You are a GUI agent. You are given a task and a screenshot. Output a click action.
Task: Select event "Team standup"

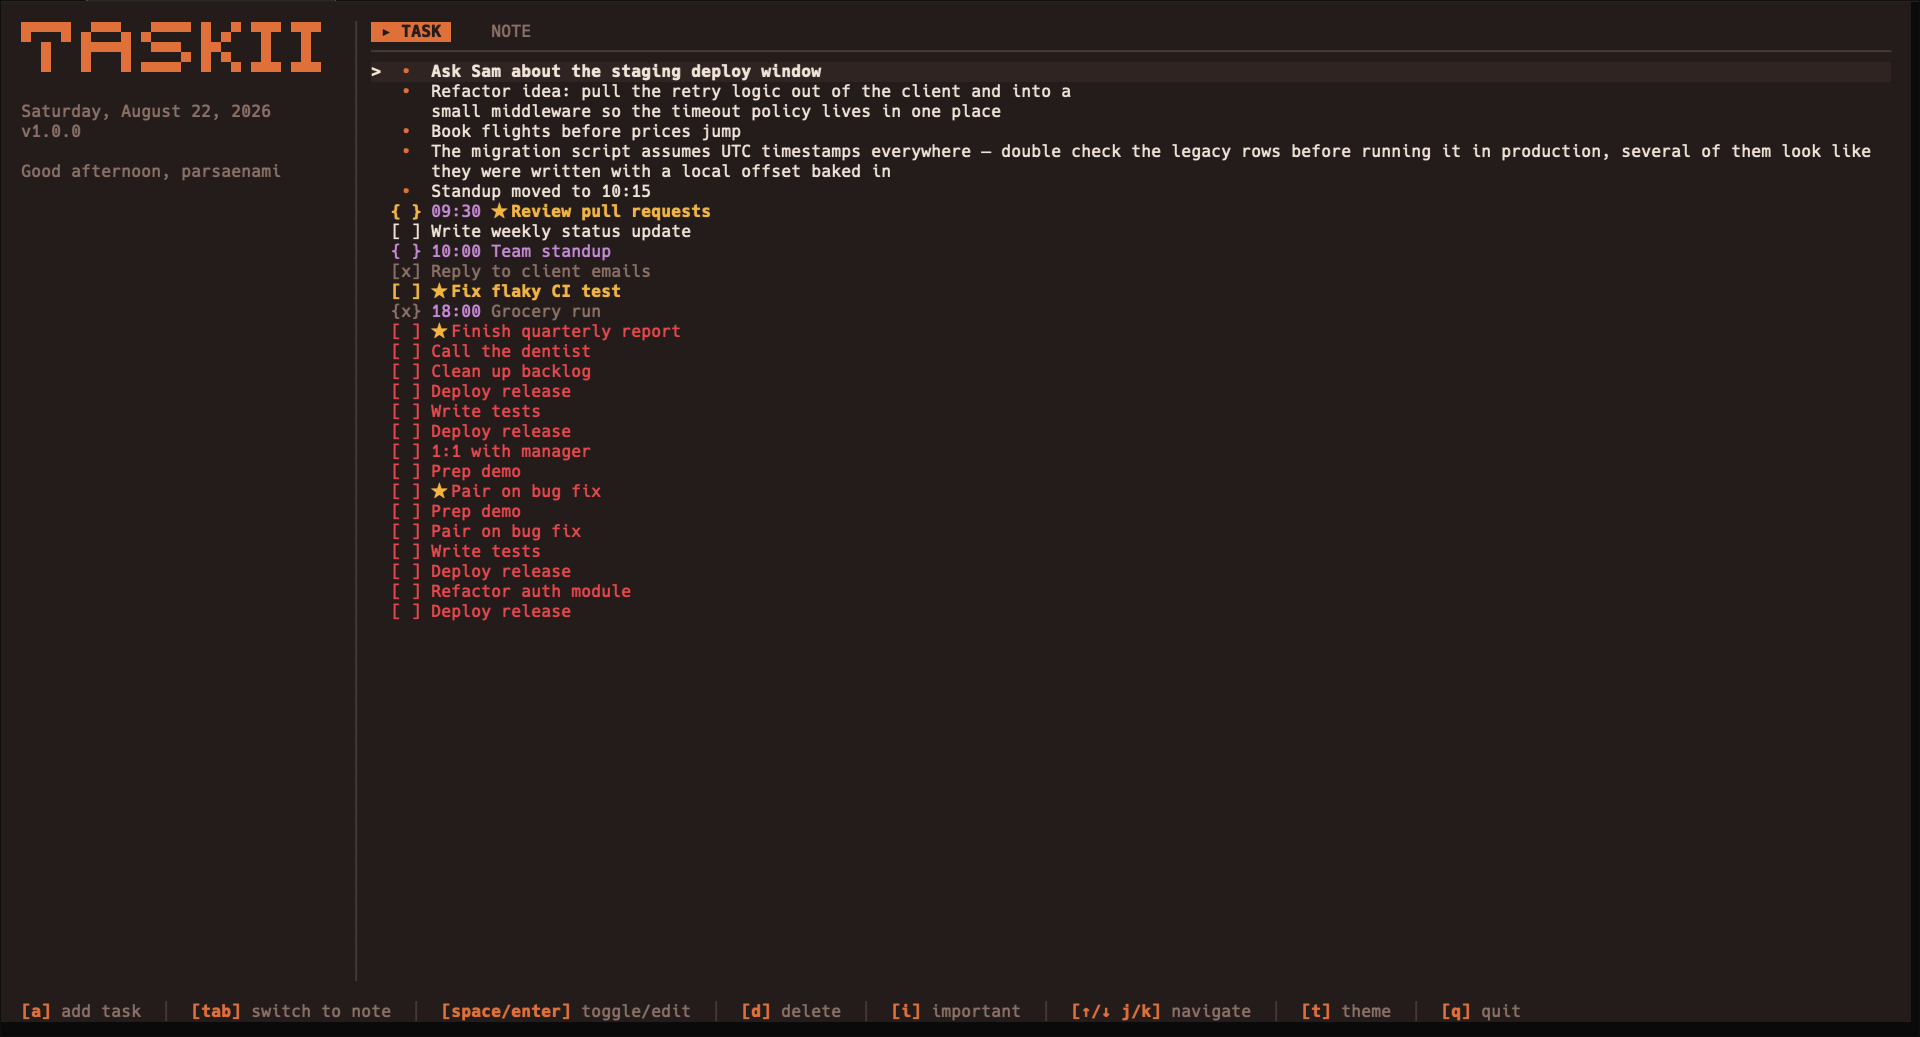coord(551,251)
